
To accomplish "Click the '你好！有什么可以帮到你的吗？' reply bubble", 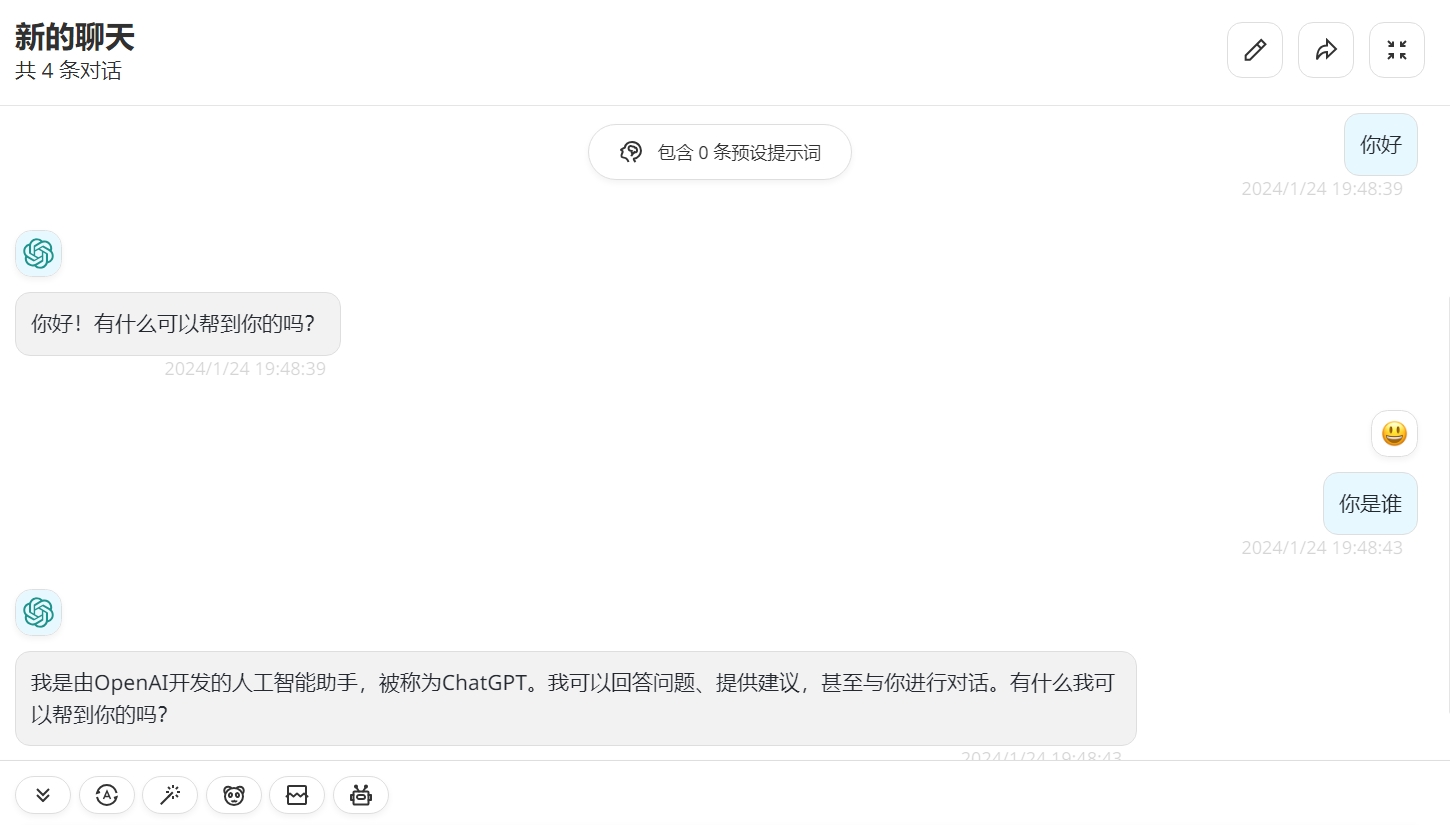I will click(x=178, y=324).
